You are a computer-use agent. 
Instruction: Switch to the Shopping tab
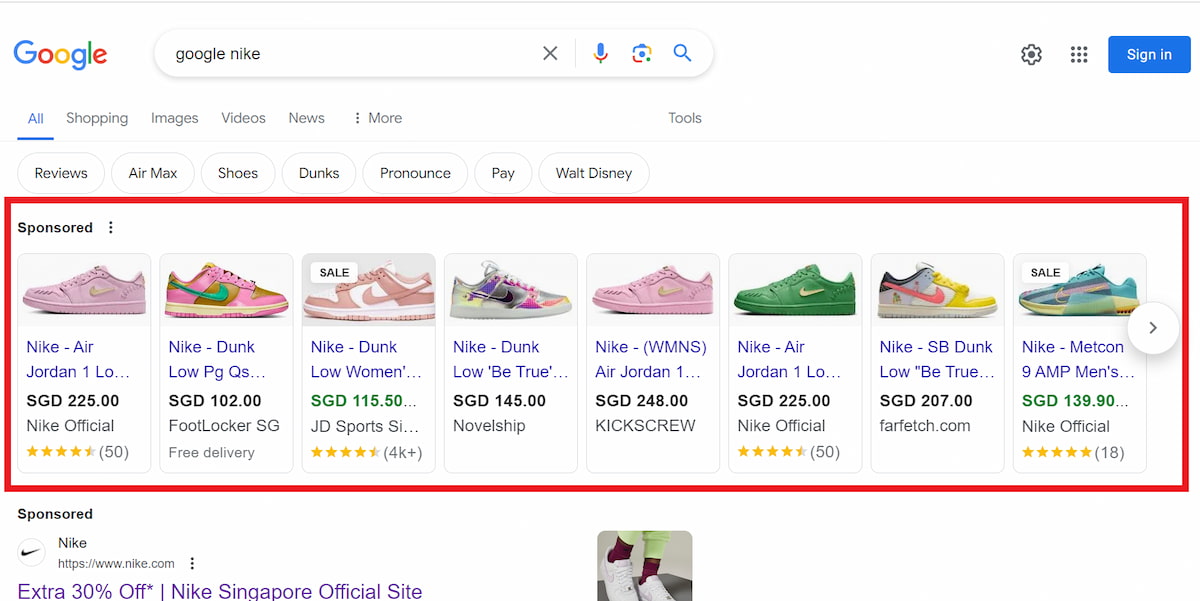click(x=97, y=118)
